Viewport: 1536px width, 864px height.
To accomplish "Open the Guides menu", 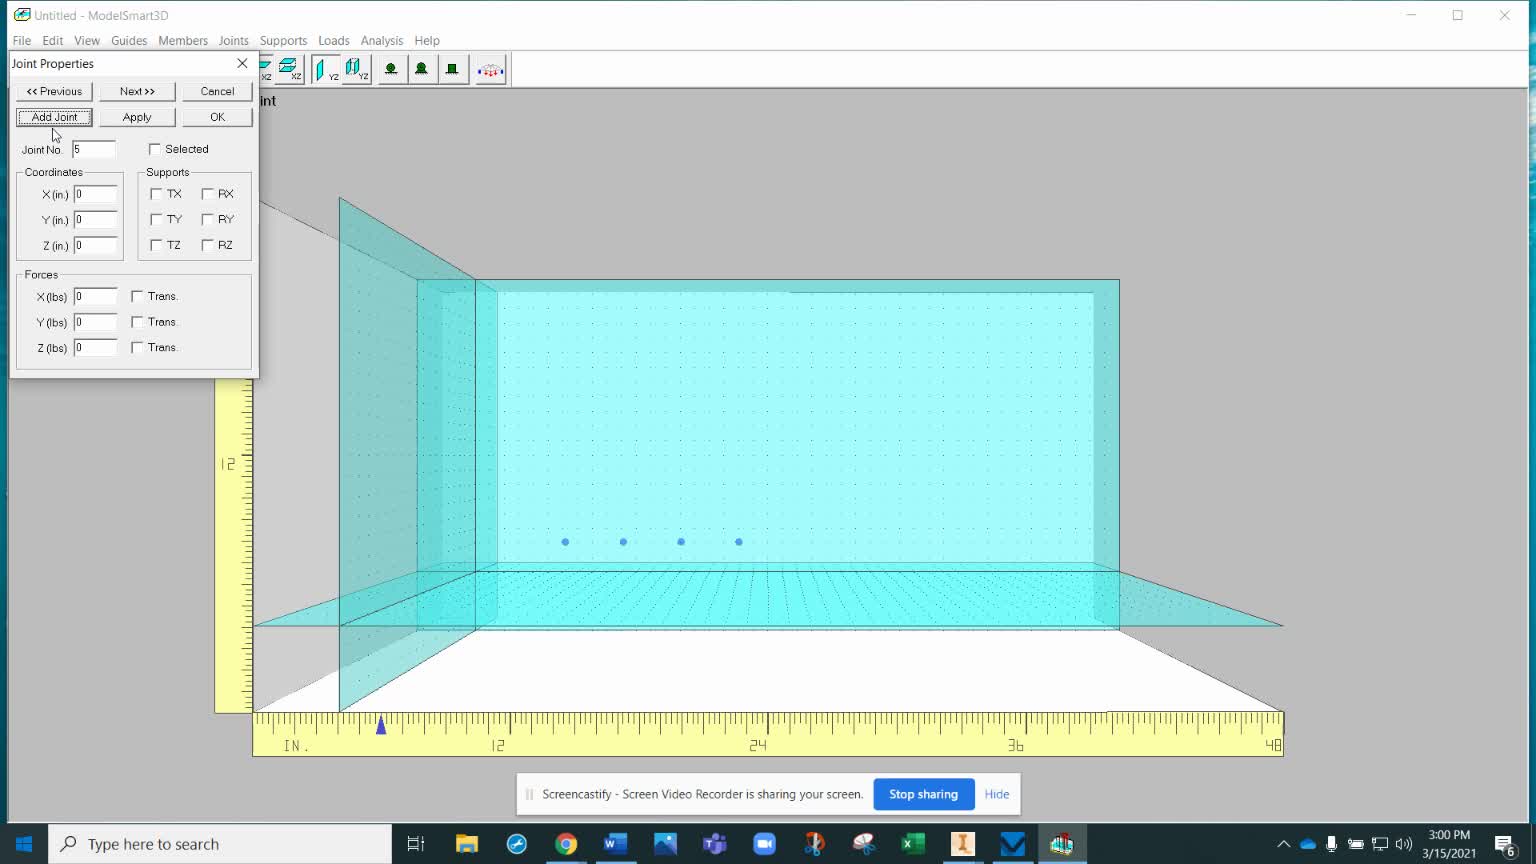I will (129, 40).
